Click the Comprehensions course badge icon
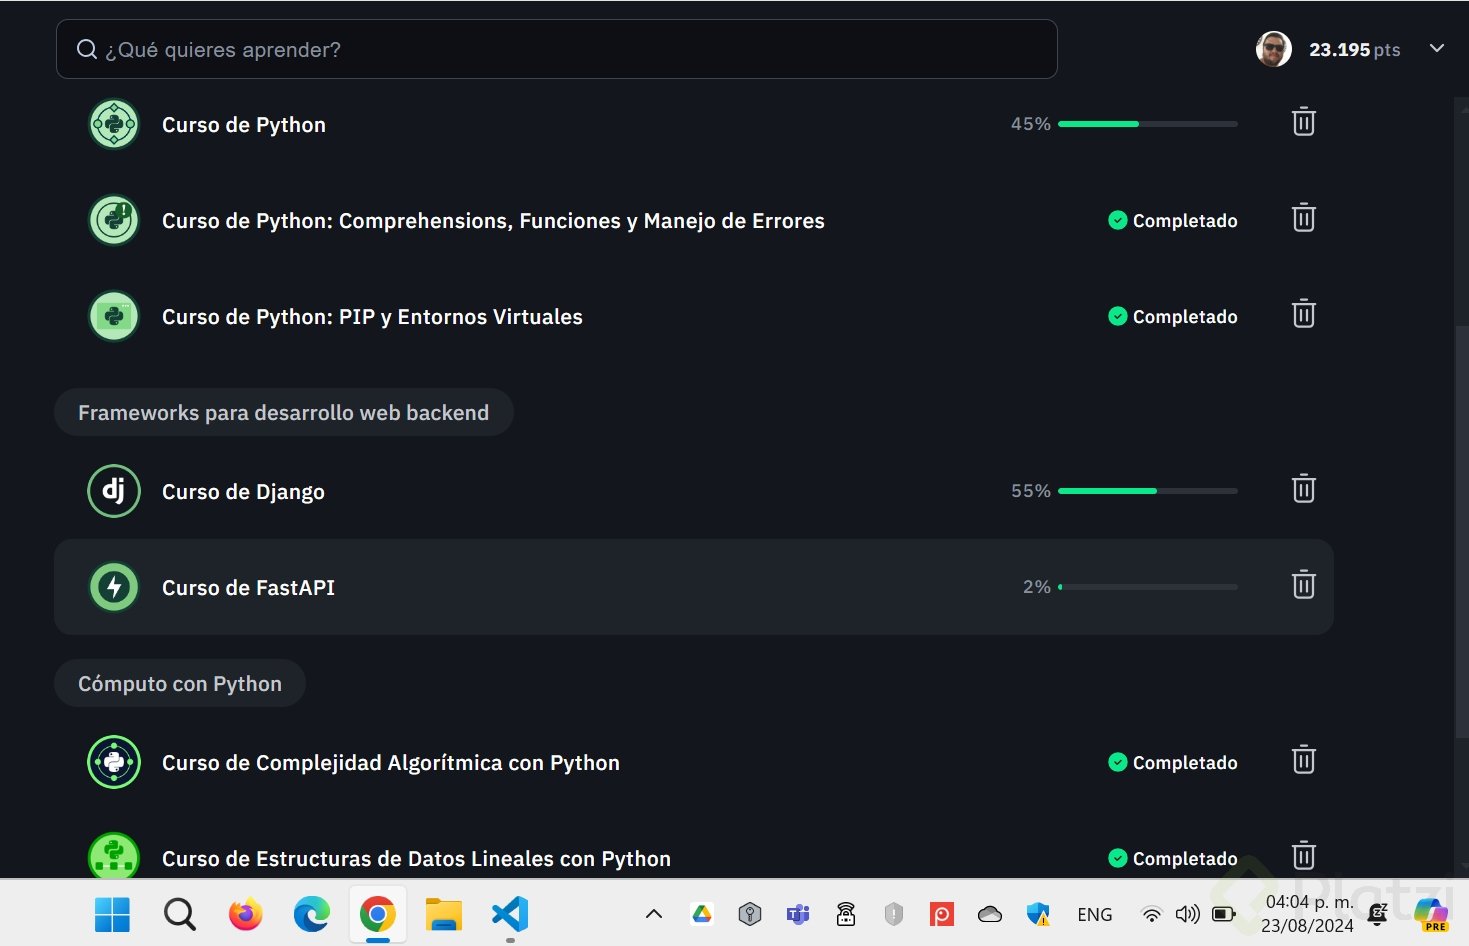 (114, 220)
